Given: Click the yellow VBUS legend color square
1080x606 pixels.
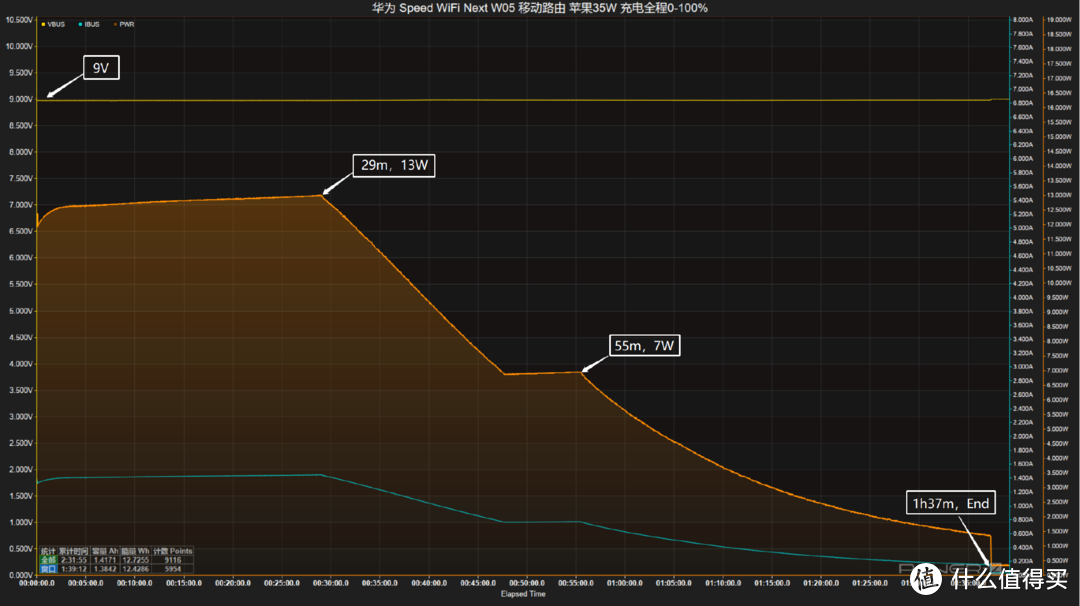Looking at the screenshot, I should (x=43, y=24).
